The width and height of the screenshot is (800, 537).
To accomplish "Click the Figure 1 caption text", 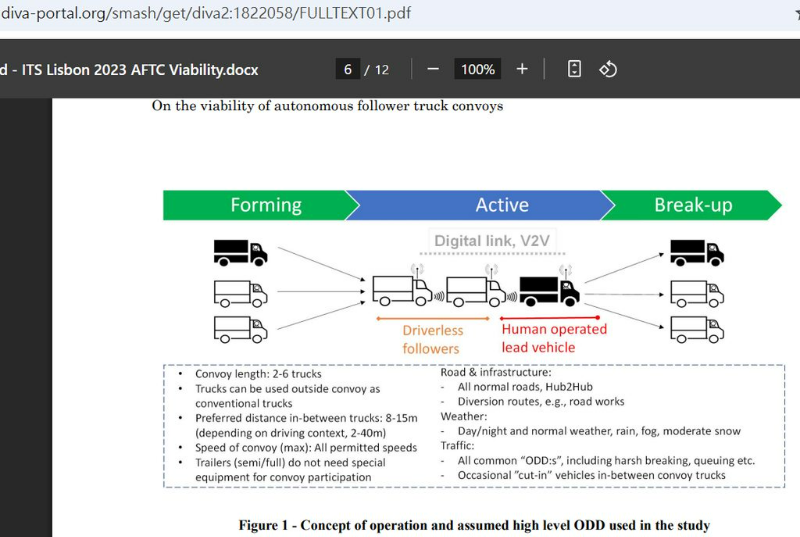I will point(474,525).
